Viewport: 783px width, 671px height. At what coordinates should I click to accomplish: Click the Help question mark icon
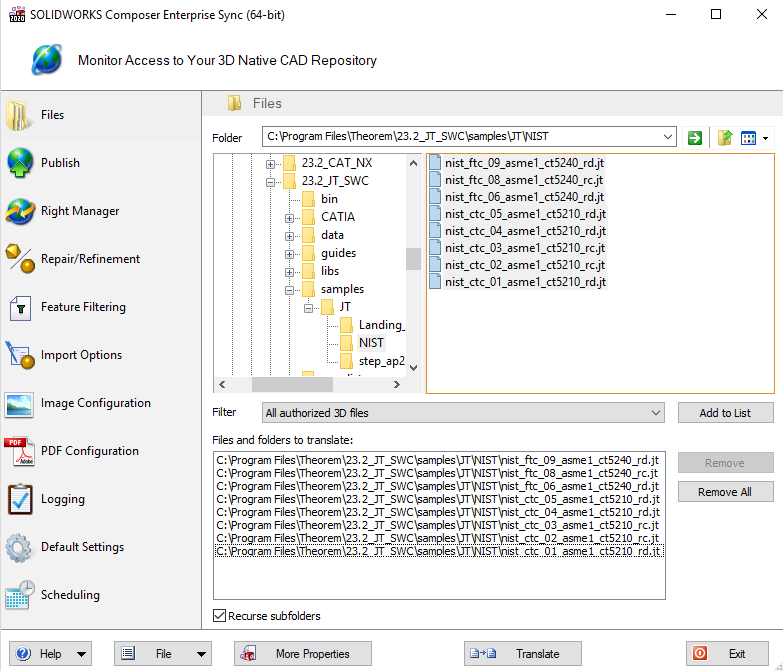tap(23, 654)
